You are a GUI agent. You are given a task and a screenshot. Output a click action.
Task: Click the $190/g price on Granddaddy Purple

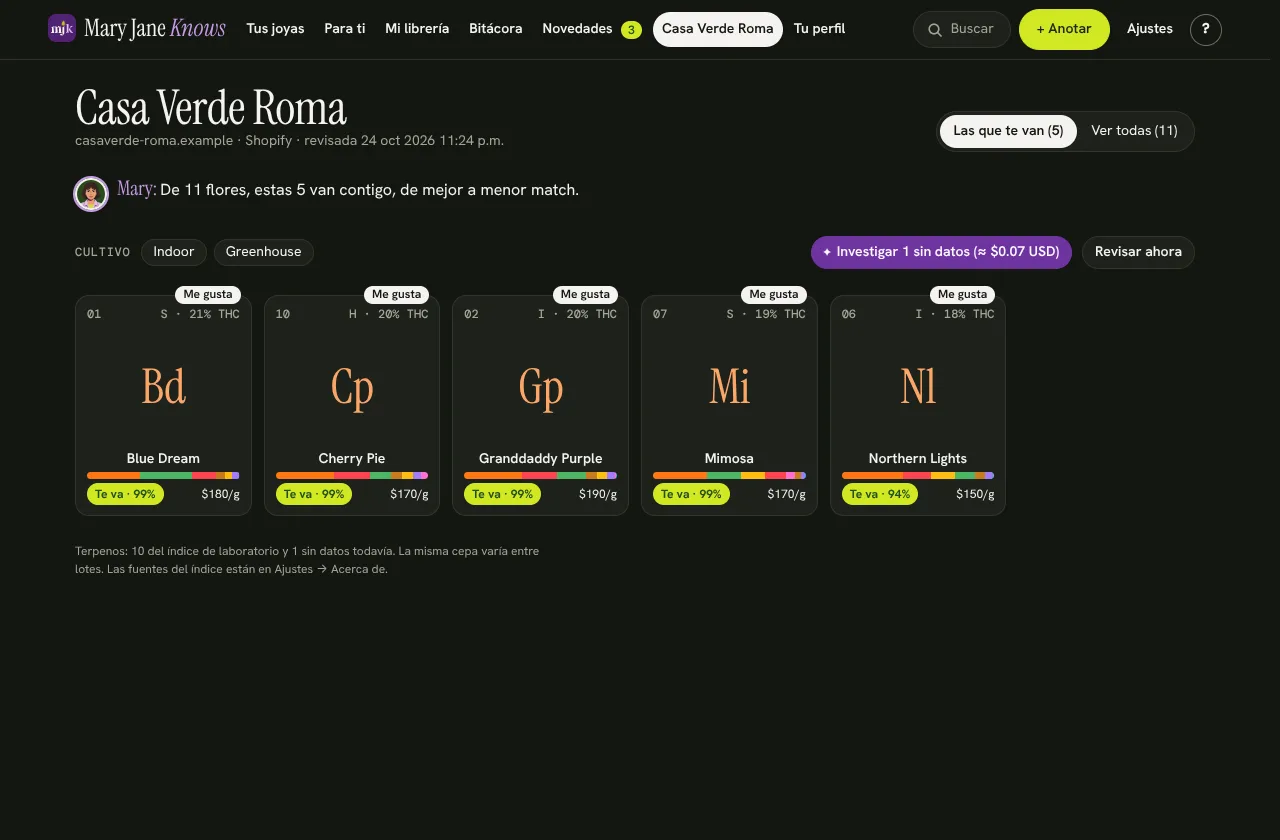pyautogui.click(x=598, y=494)
